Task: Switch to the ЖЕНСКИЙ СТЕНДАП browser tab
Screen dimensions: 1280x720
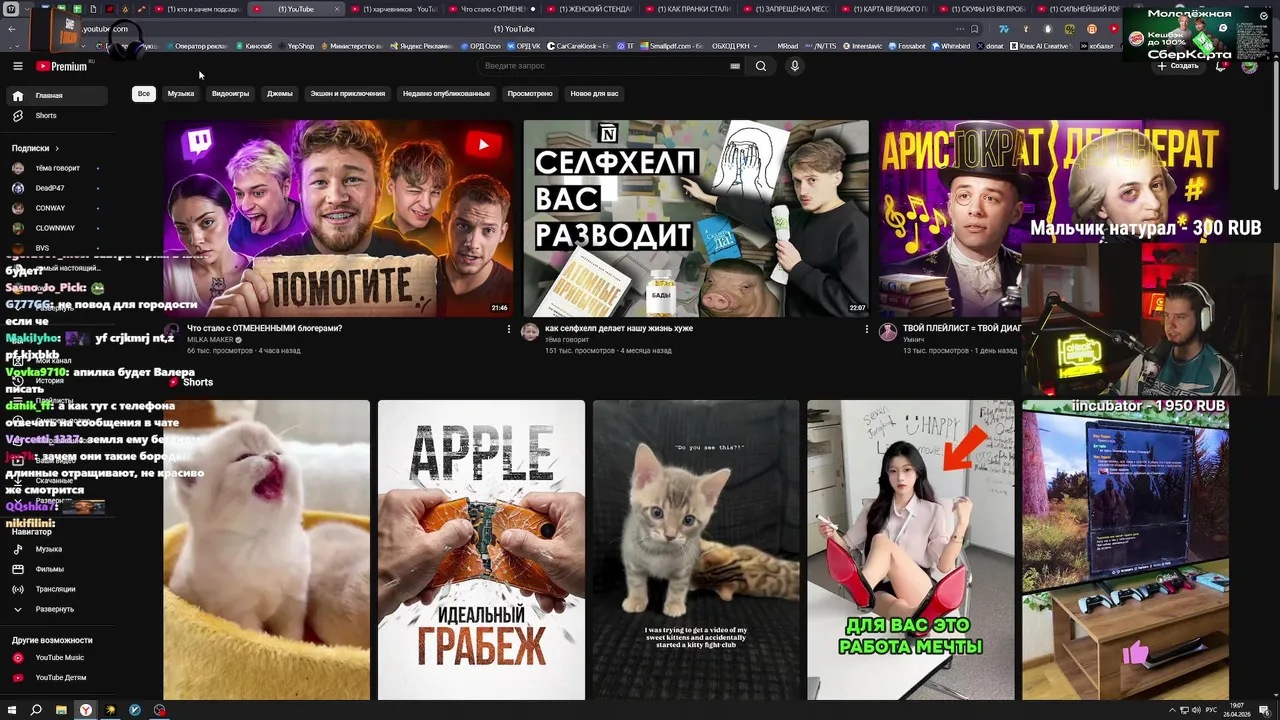Action: (x=589, y=9)
